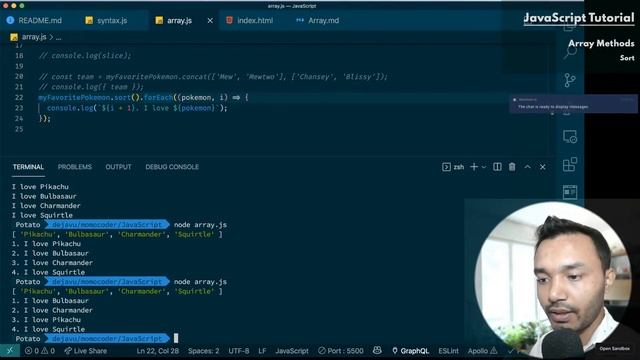Screen dimensions: 640x360
Task: Toggle Live Server on Port : 5500
Action: [340, 351]
